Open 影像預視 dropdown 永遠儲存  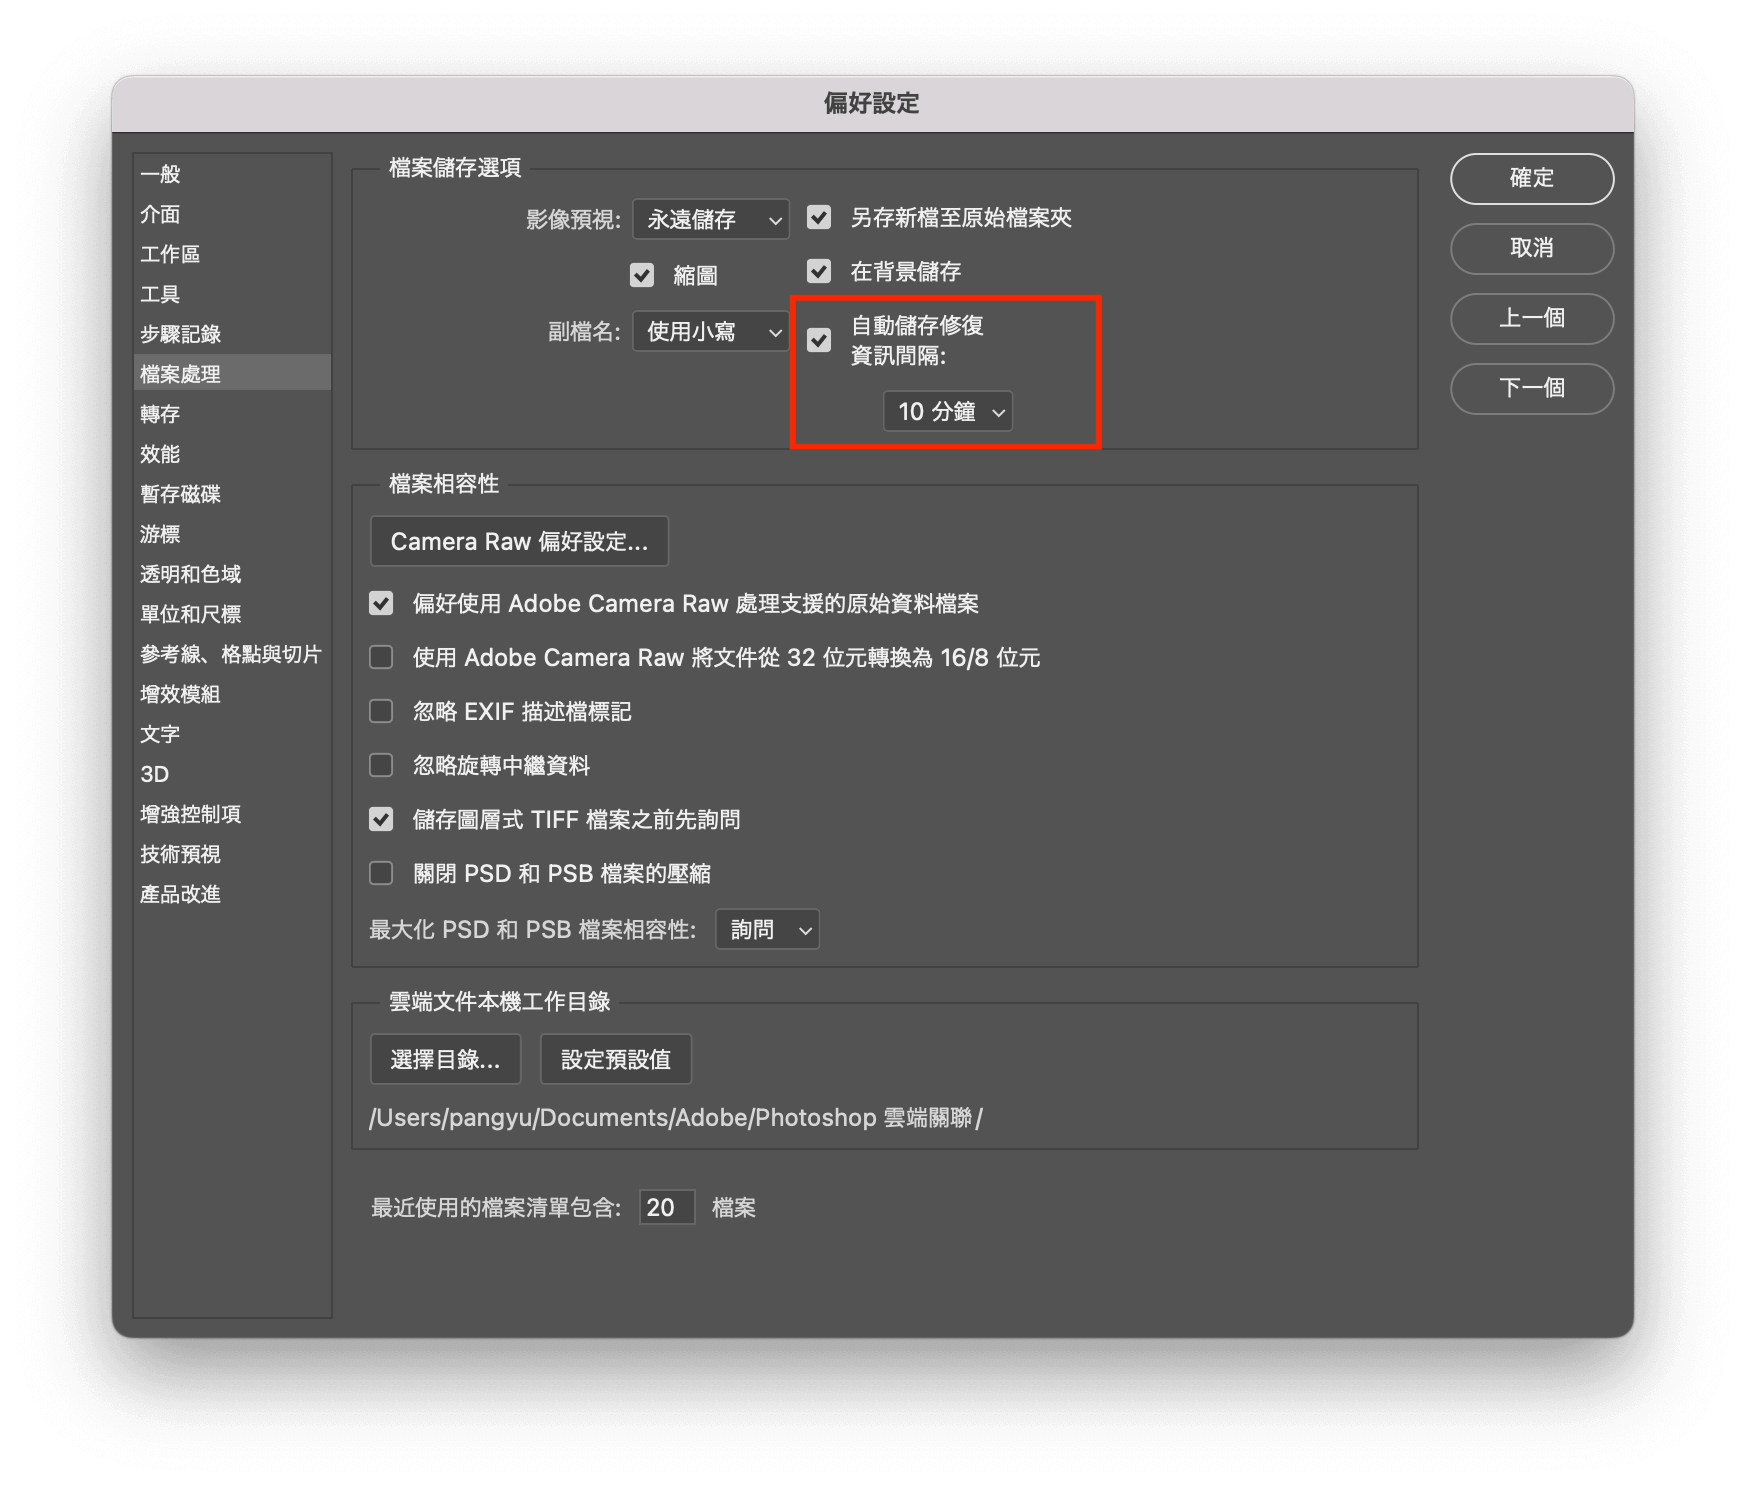coord(711,219)
